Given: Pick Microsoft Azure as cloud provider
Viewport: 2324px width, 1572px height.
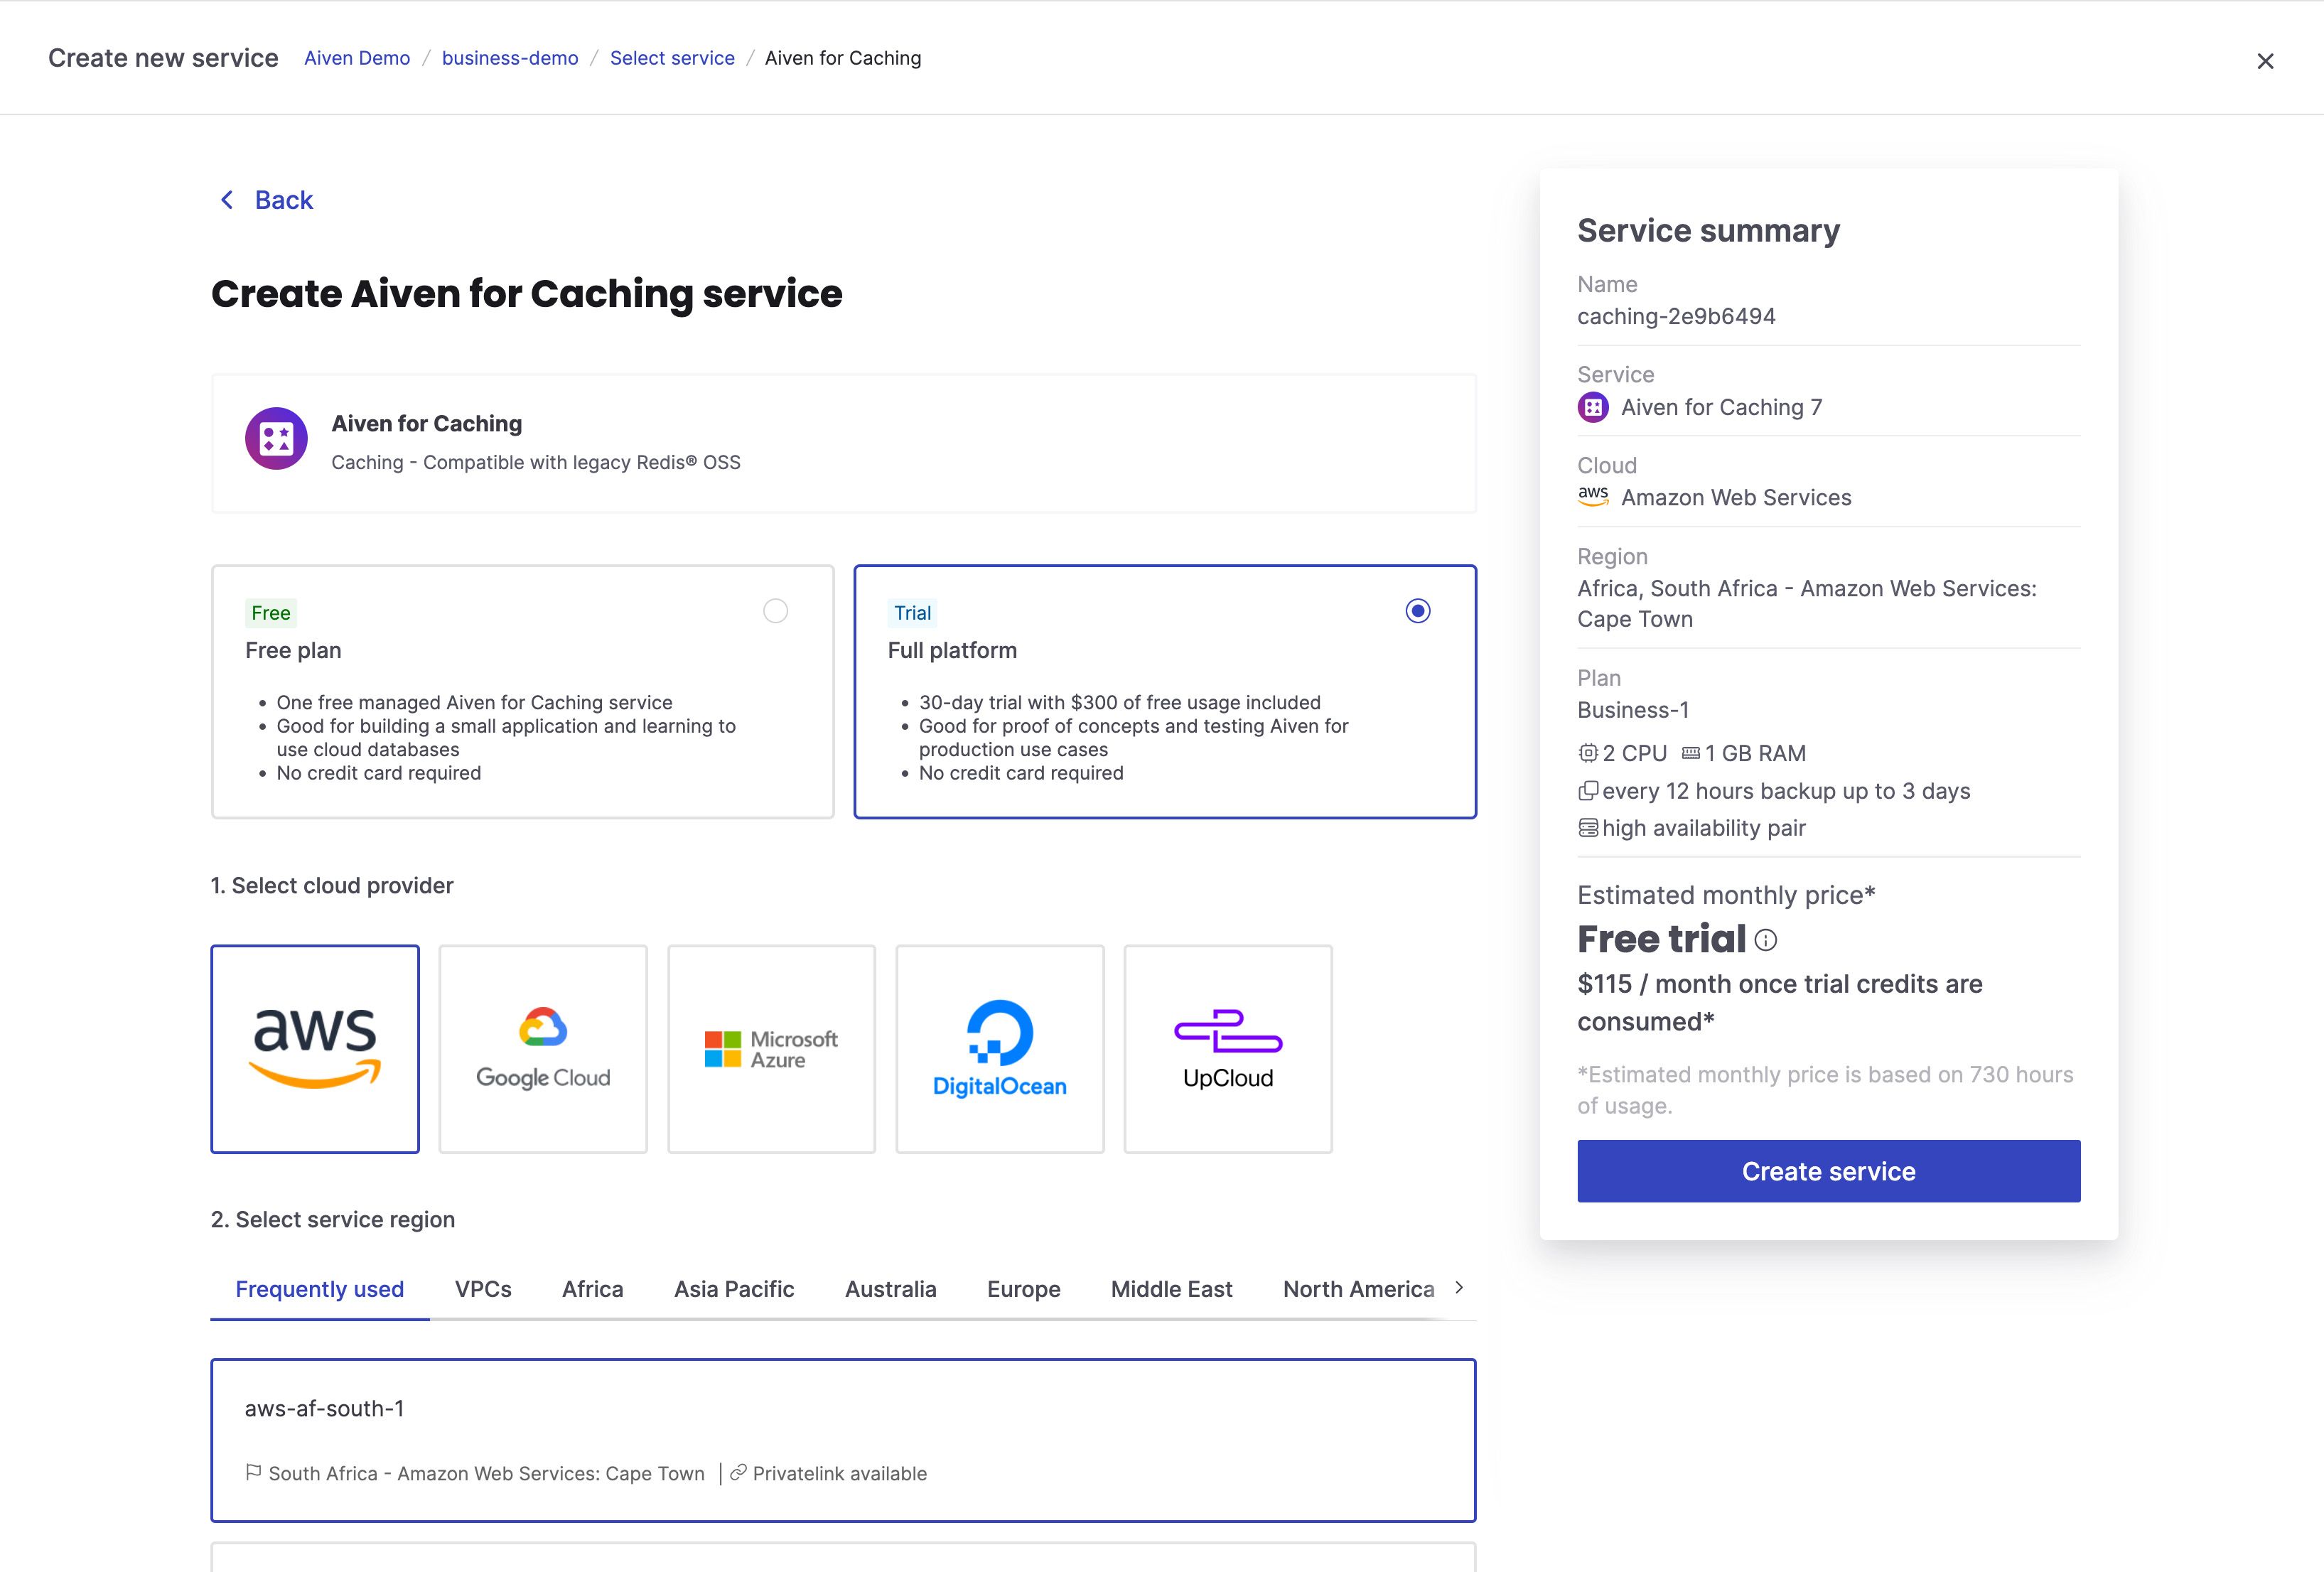Looking at the screenshot, I should pos(771,1048).
